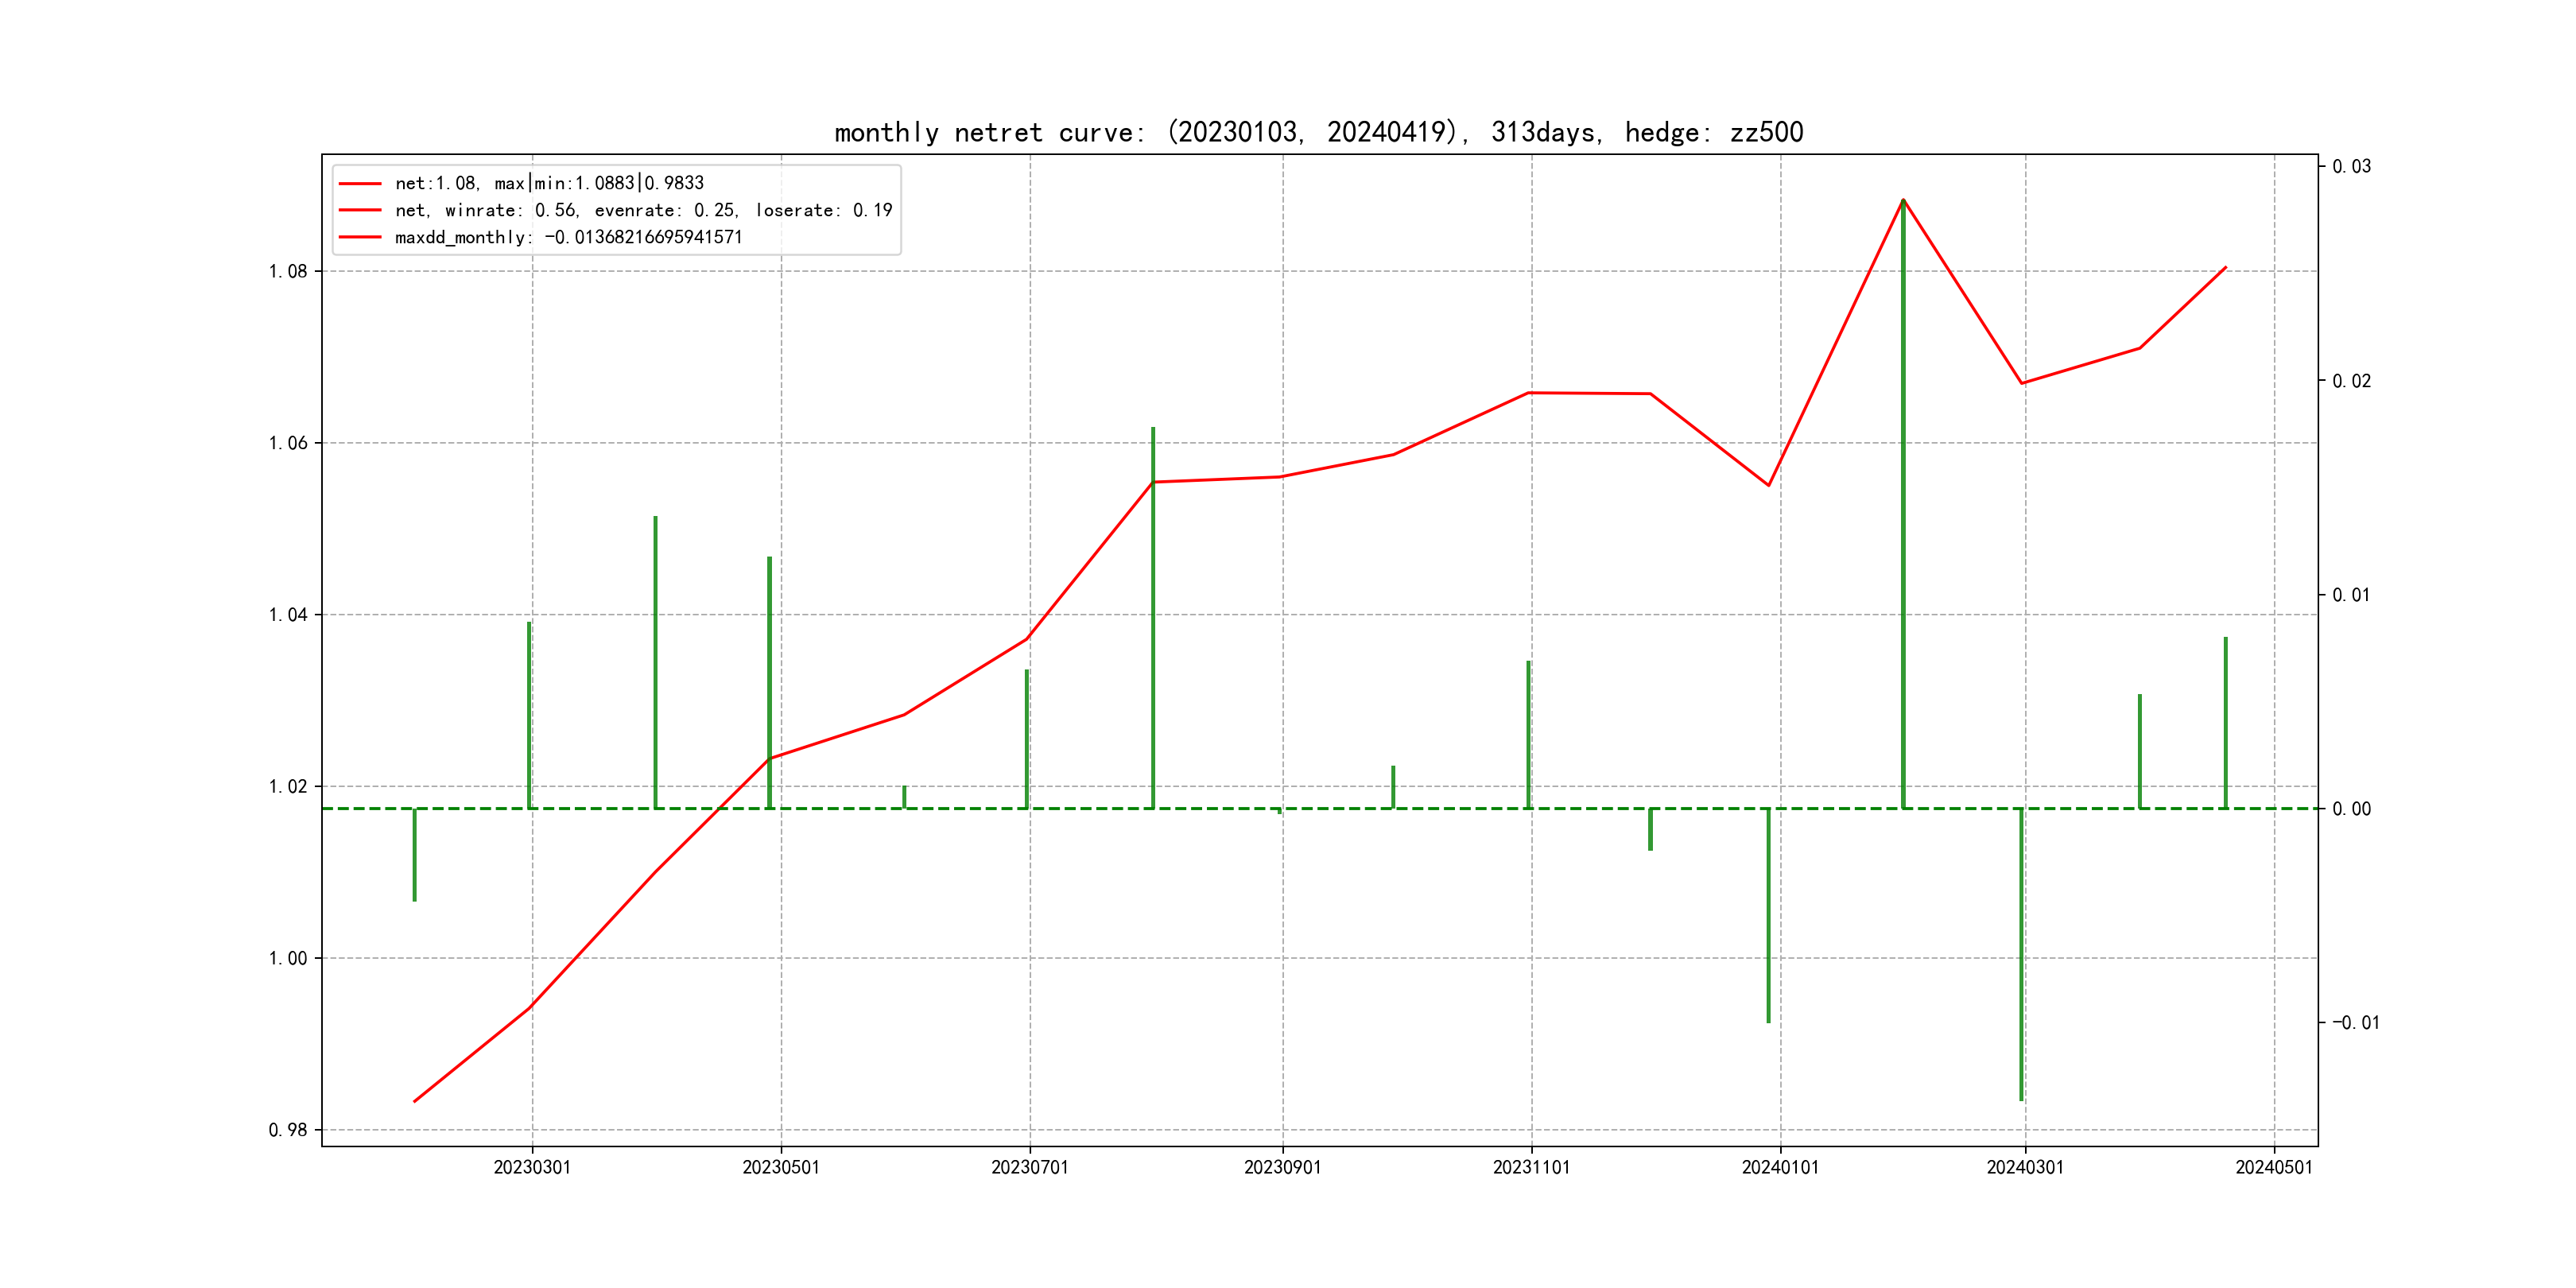This screenshot has width=2576, height=1288.
Task: Click the maxdd_monthly legend entry
Action: point(568,237)
